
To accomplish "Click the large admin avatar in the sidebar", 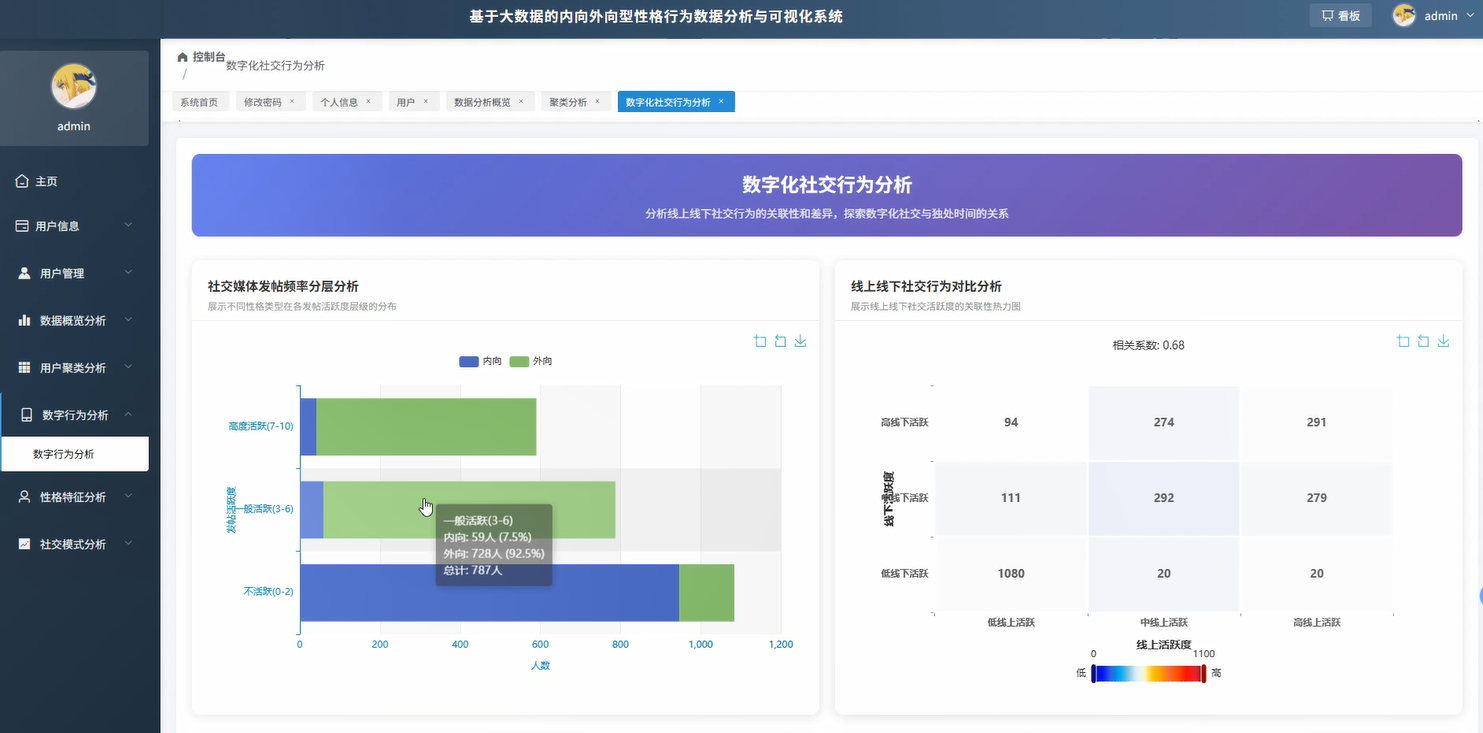I will 74,86.
